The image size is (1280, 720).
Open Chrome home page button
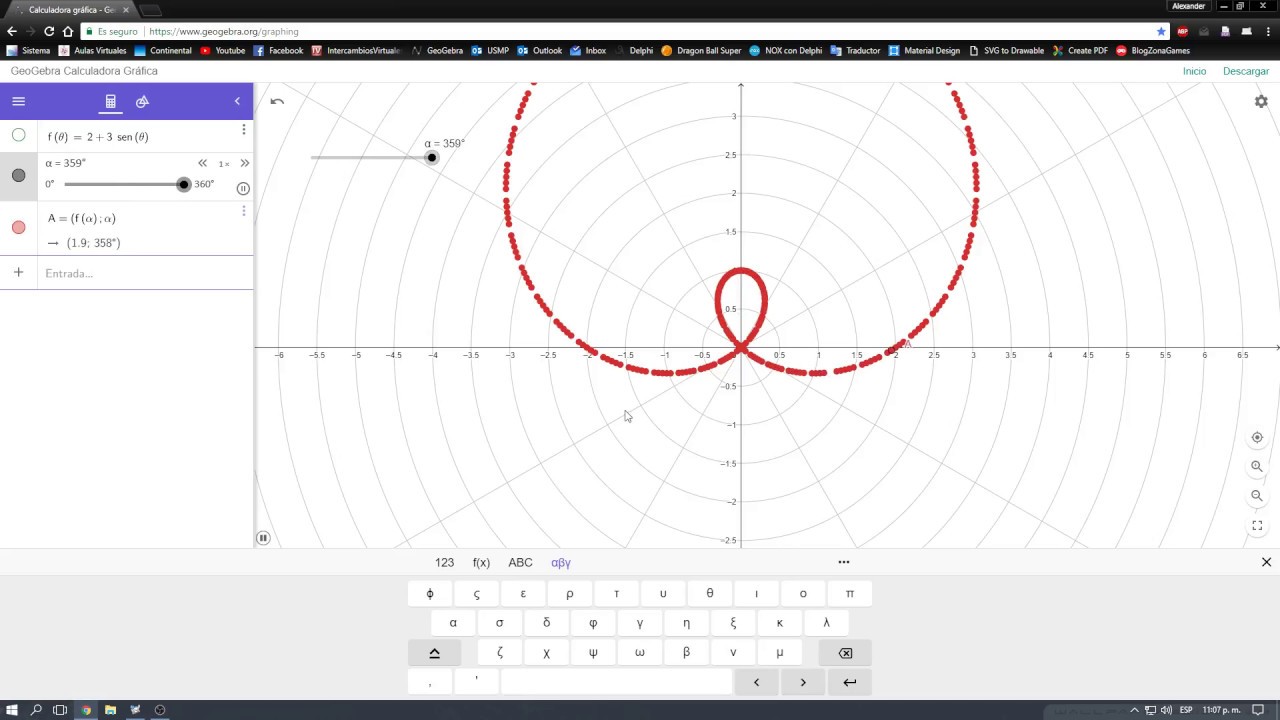click(x=68, y=31)
